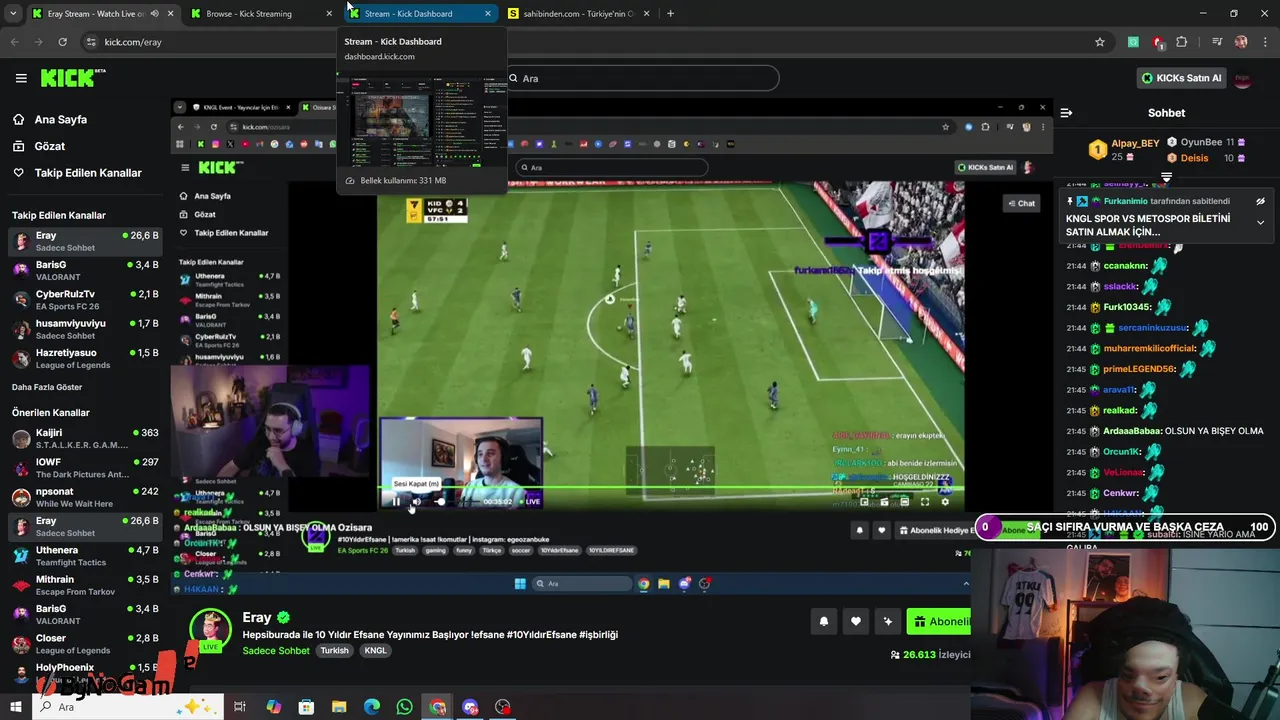The height and width of the screenshot is (720, 1280).
Task: Select the Turkish tag
Action: coord(334,650)
